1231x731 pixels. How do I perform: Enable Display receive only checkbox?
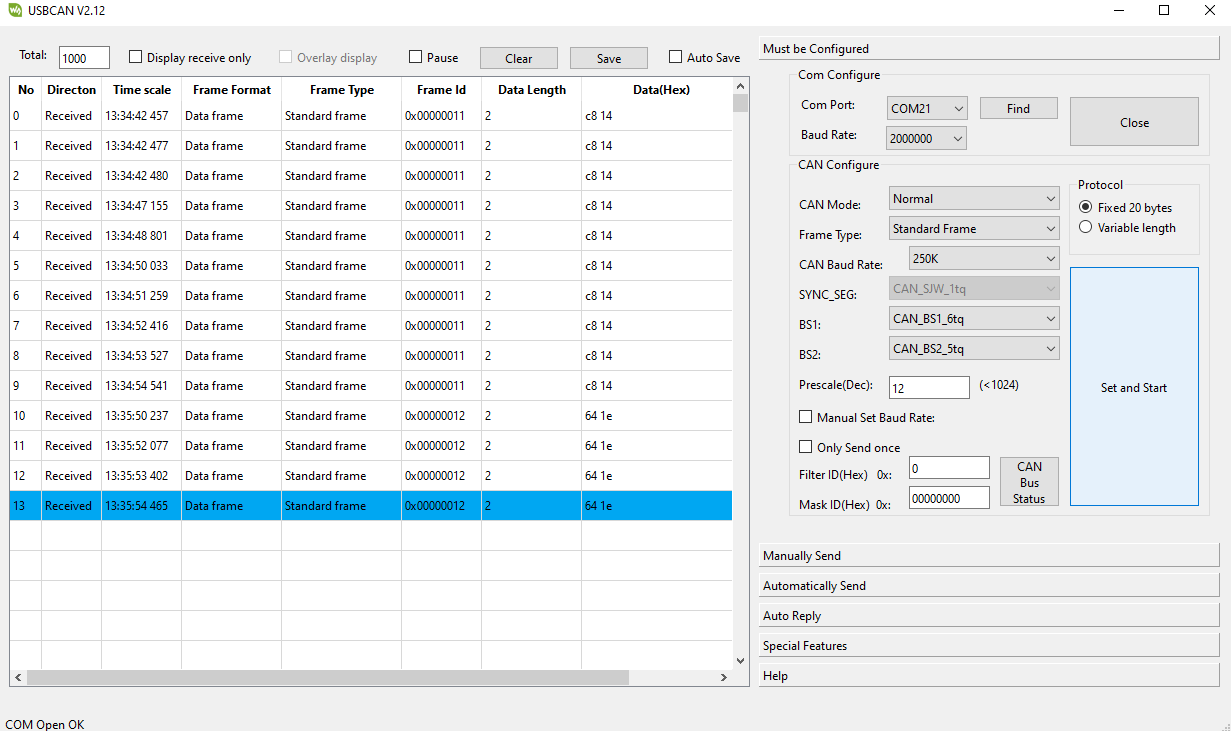tap(137, 58)
